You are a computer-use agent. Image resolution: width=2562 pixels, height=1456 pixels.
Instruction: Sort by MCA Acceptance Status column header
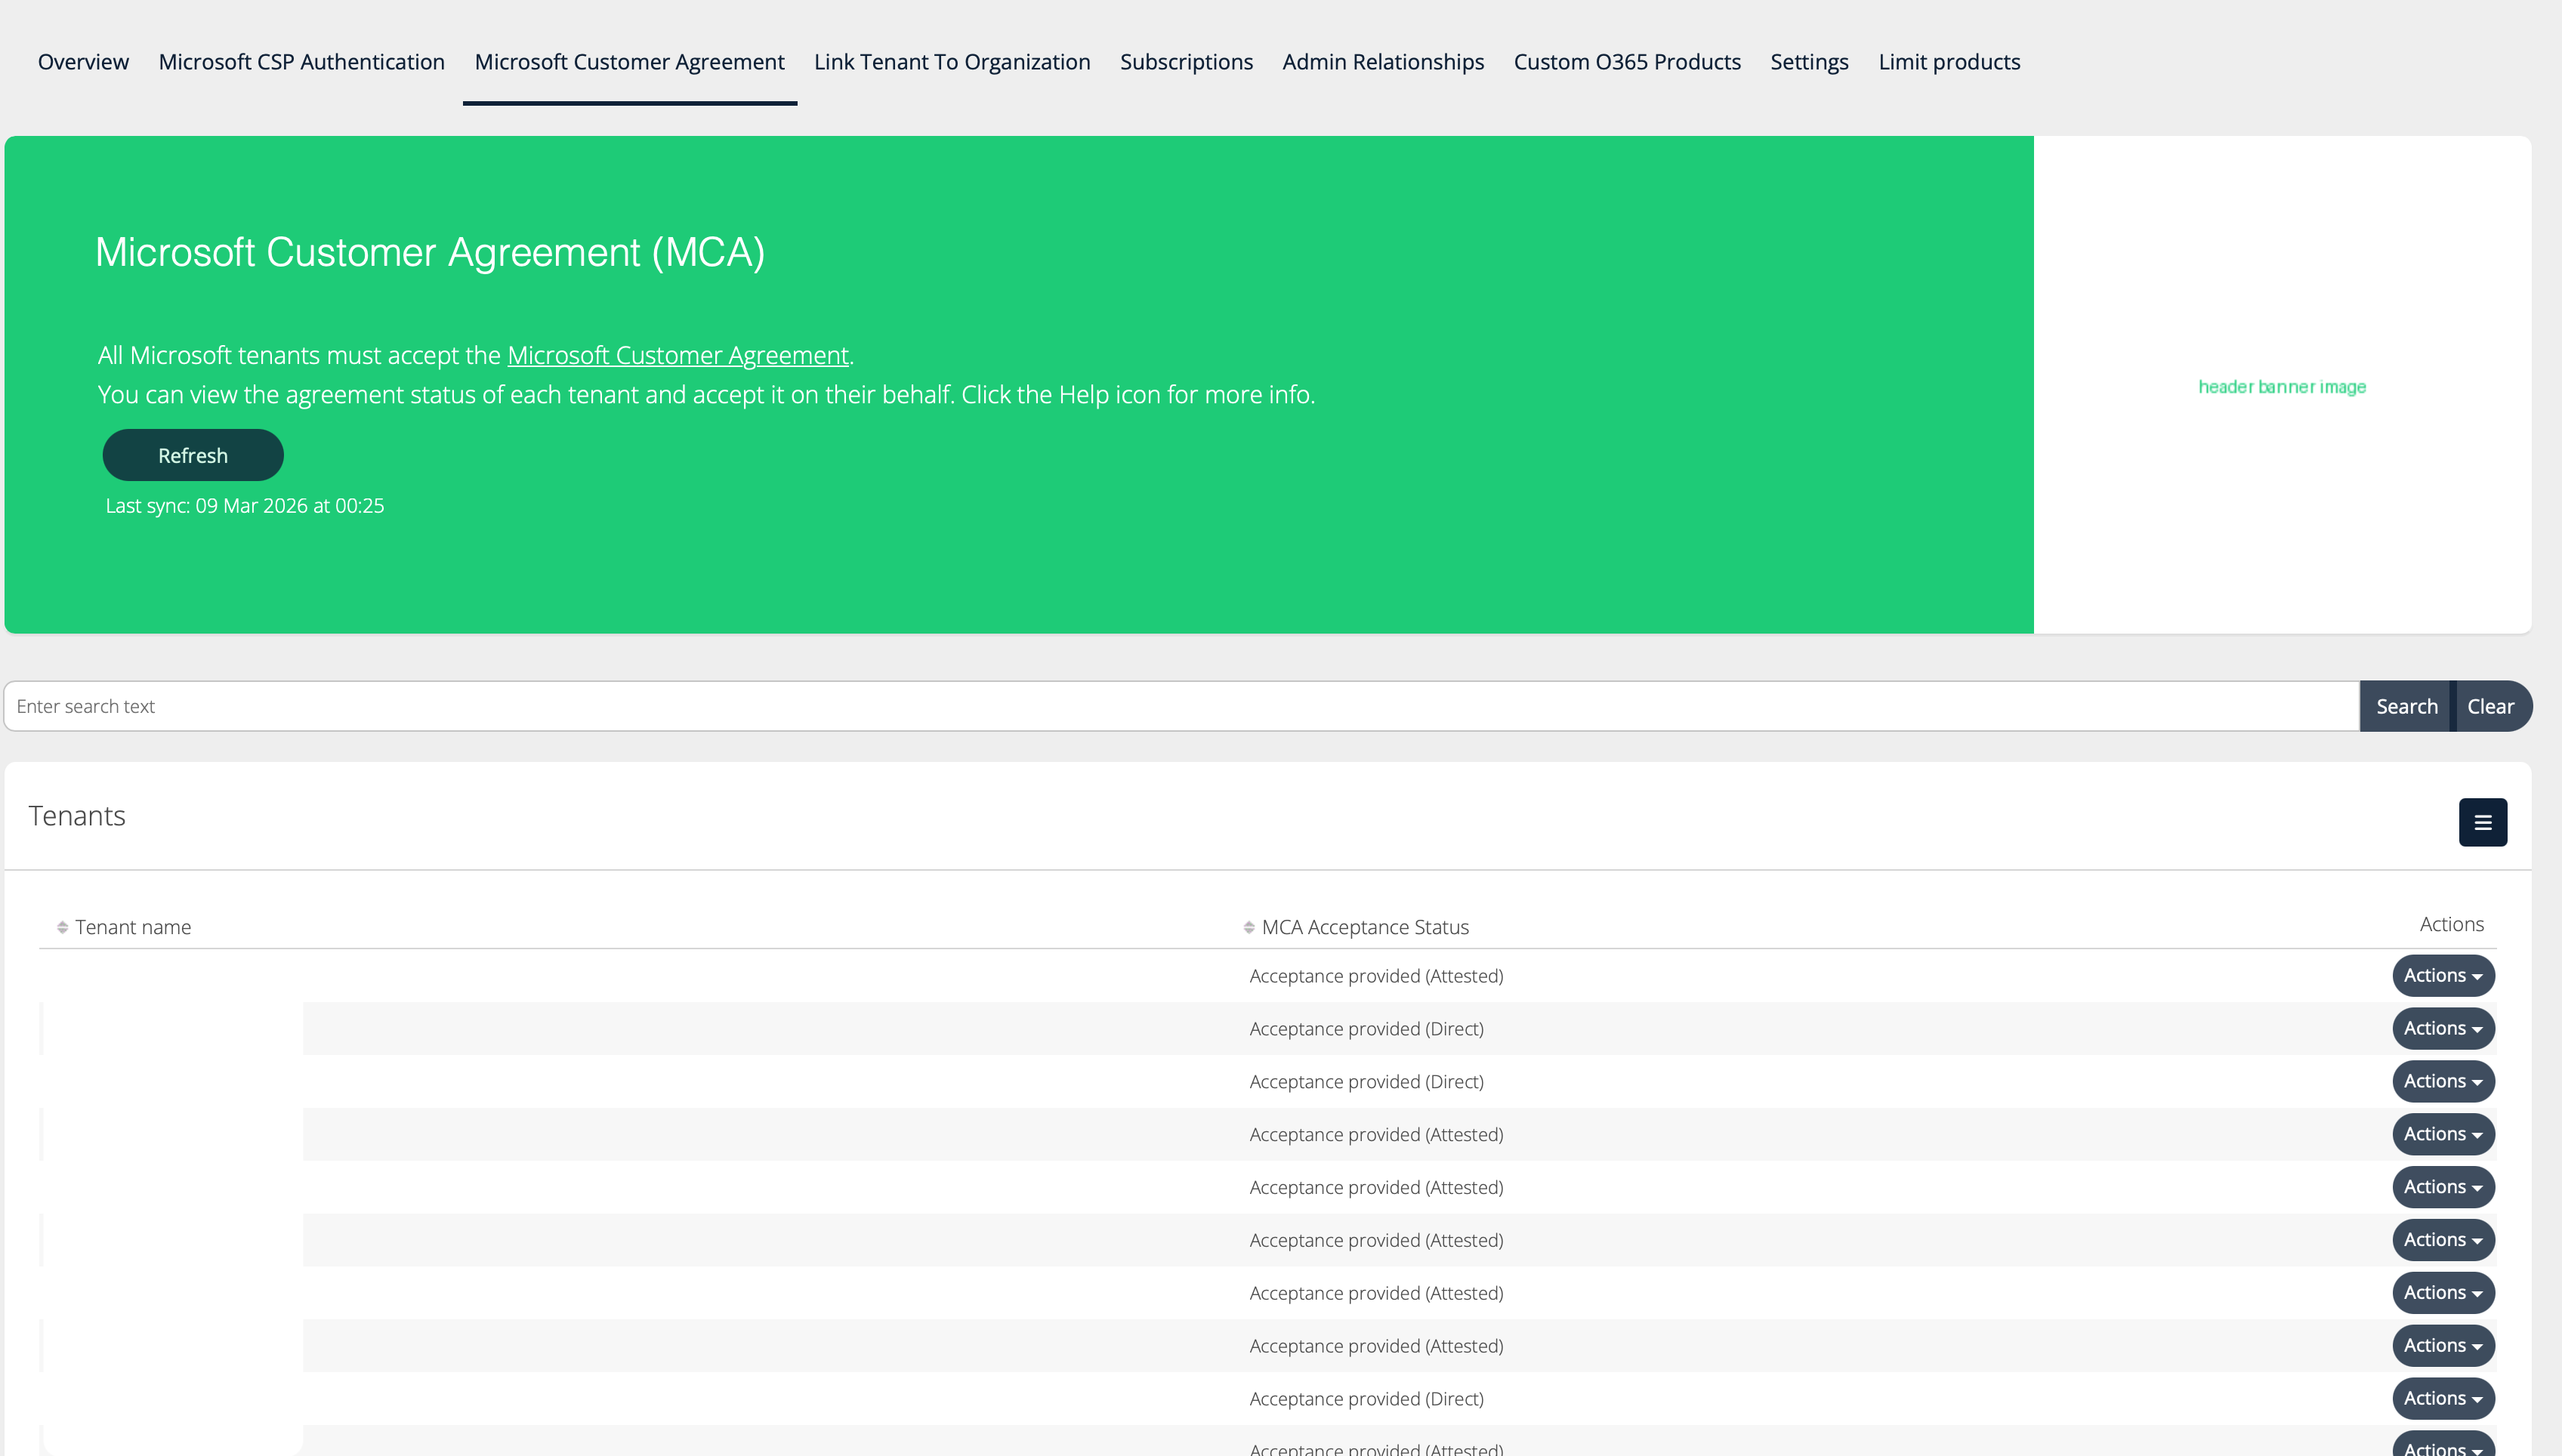pyautogui.click(x=1365, y=928)
